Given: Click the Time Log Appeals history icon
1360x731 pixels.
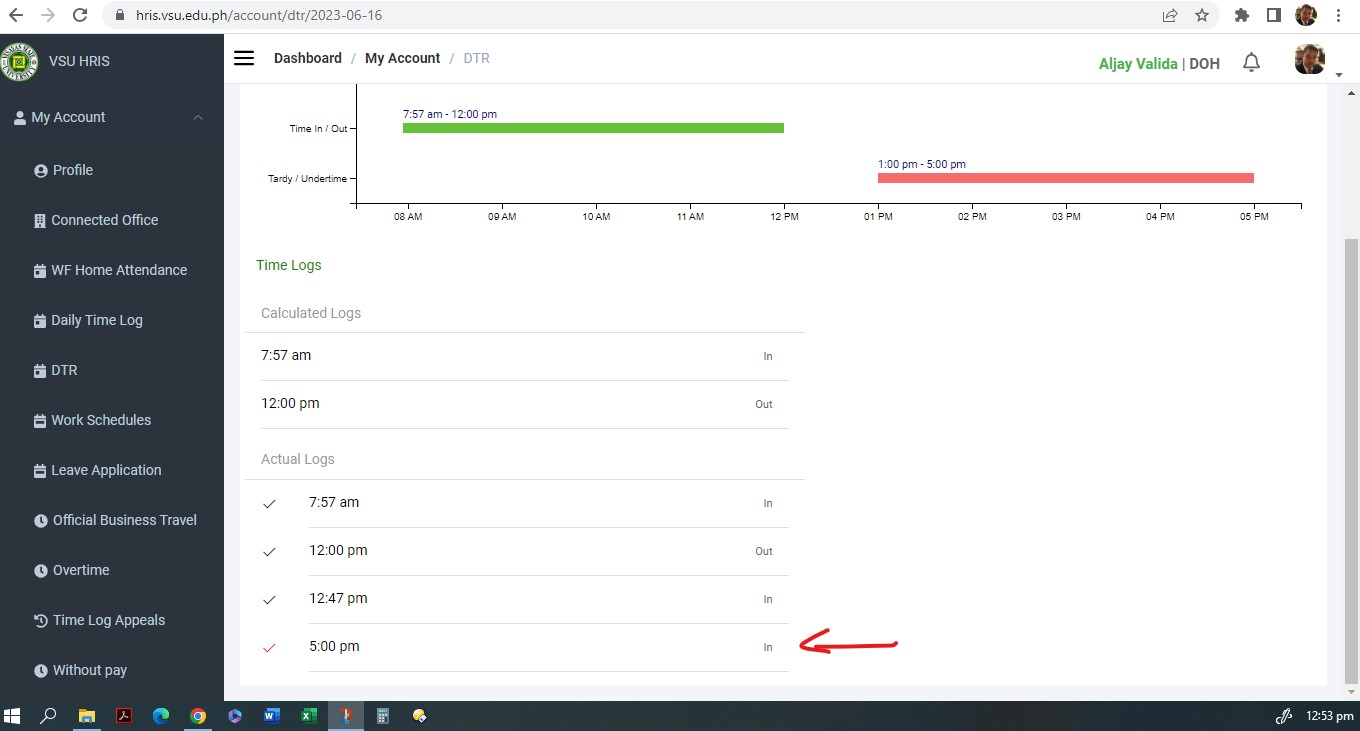Looking at the screenshot, I should pos(41,621).
